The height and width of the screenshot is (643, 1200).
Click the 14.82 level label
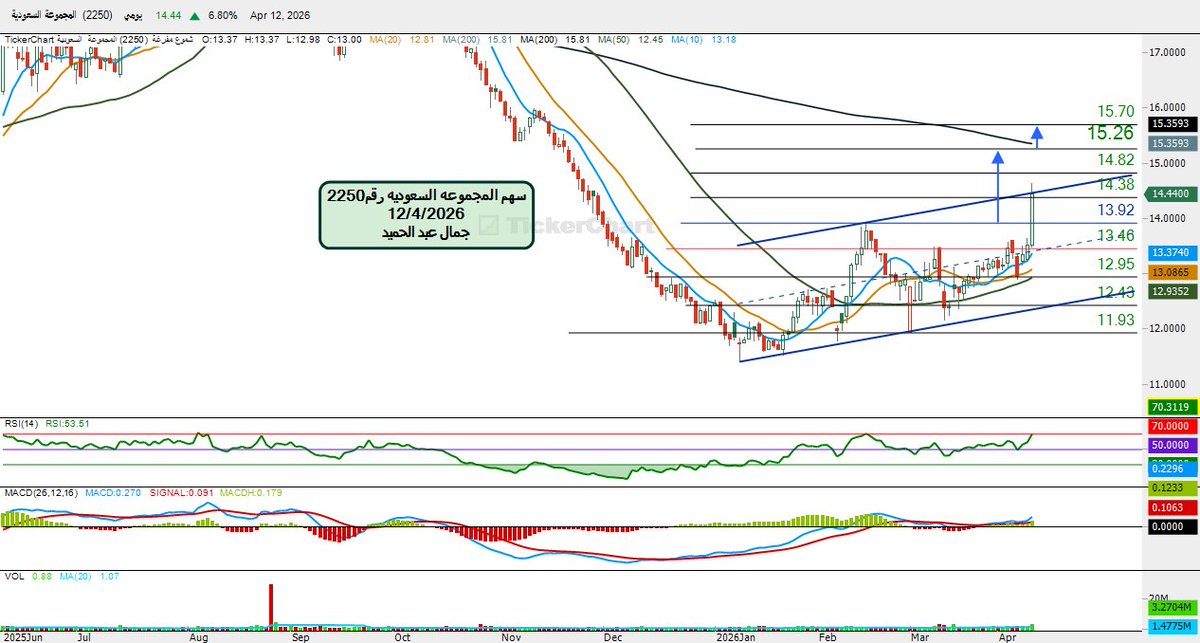(1115, 160)
